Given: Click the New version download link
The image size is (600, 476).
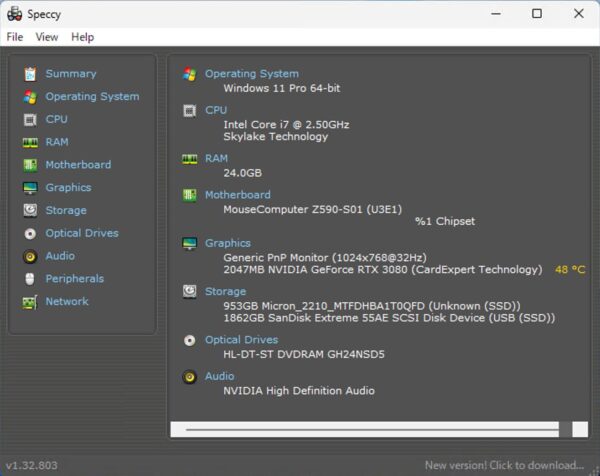Looking at the screenshot, I should coord(503,465).
